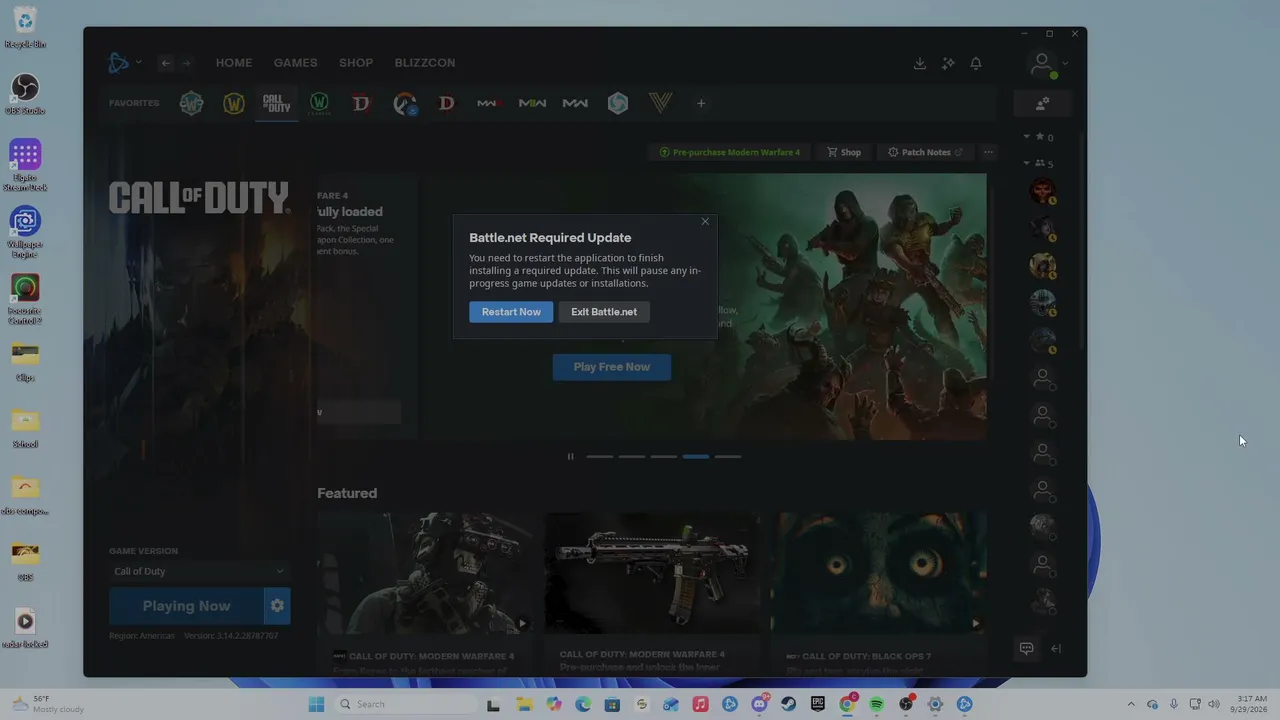Click the sparkle what's-new icon
Image resolution: width=1280 pixels, height=720 pixels.
coord(948,63)
